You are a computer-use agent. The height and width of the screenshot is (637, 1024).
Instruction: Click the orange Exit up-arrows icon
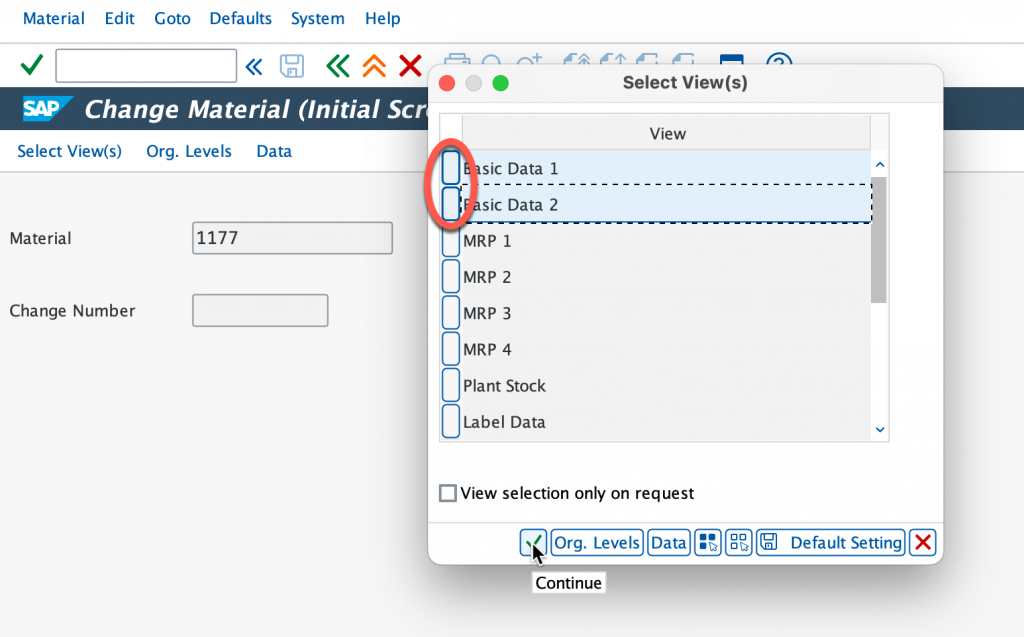click(374, 66)
